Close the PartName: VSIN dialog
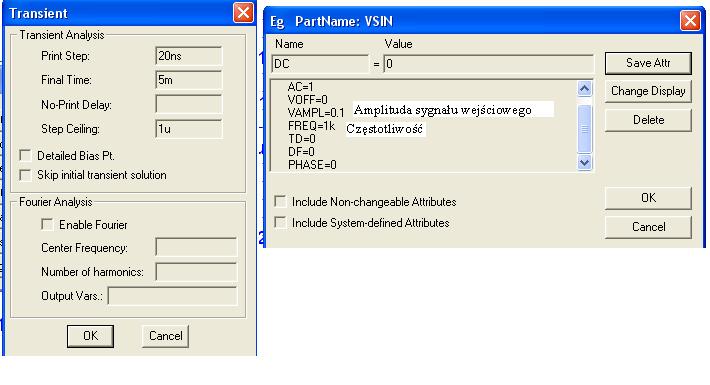The width and height of the screenshot is (710, 385). tap(690, 20)
